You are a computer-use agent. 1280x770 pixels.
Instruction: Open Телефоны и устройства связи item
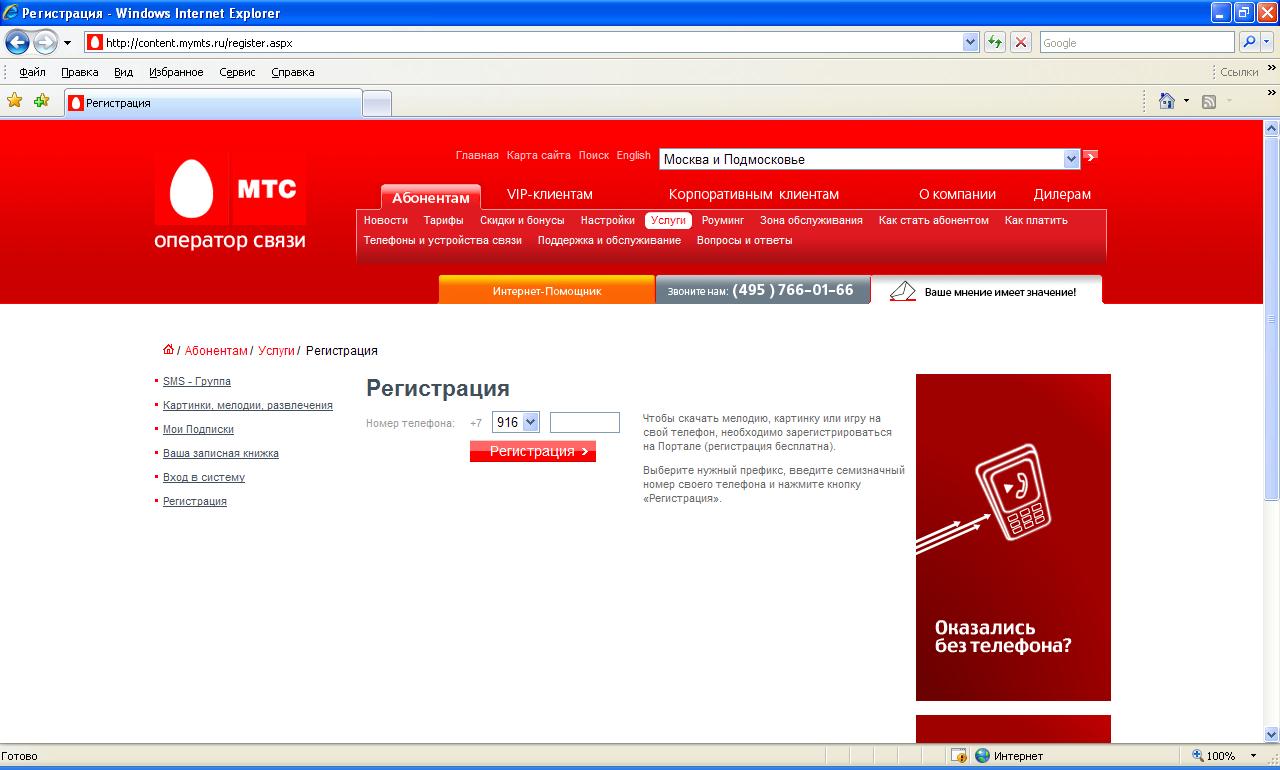(x=443, y=240)
